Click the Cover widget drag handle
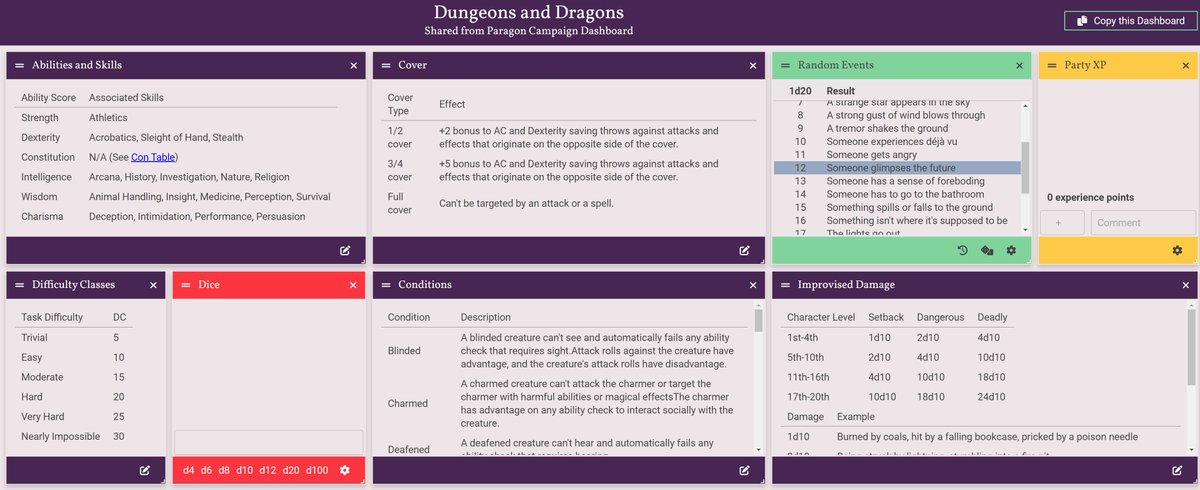Screen dimensions: 1200x490 [385, 65]
